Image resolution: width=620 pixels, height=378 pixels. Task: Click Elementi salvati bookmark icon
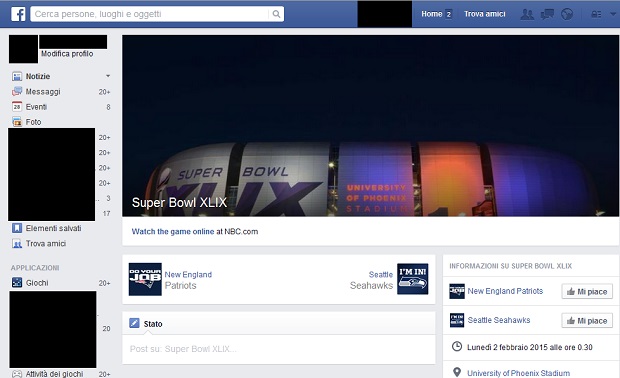[17, 228]
